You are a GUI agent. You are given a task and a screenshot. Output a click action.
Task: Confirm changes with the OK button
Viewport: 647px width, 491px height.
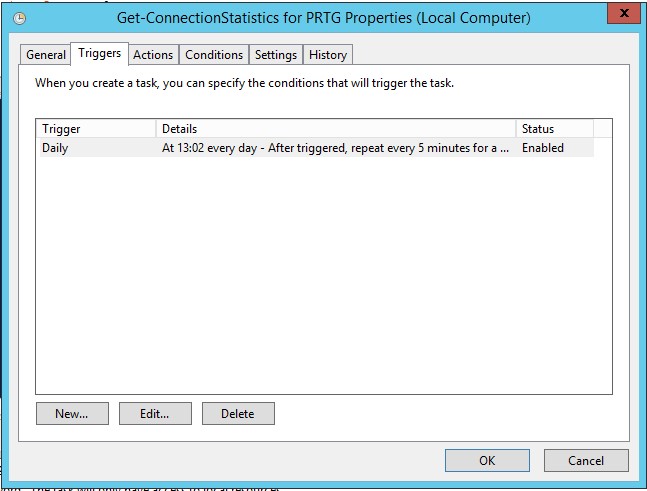tap(487, 461)
